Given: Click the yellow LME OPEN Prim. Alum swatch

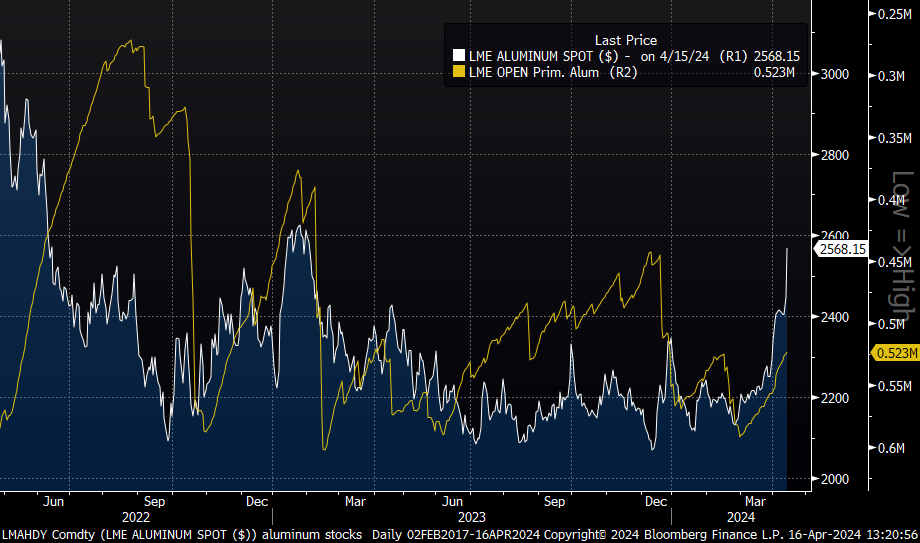Looking at the screenshot, I should click(458, 72).
